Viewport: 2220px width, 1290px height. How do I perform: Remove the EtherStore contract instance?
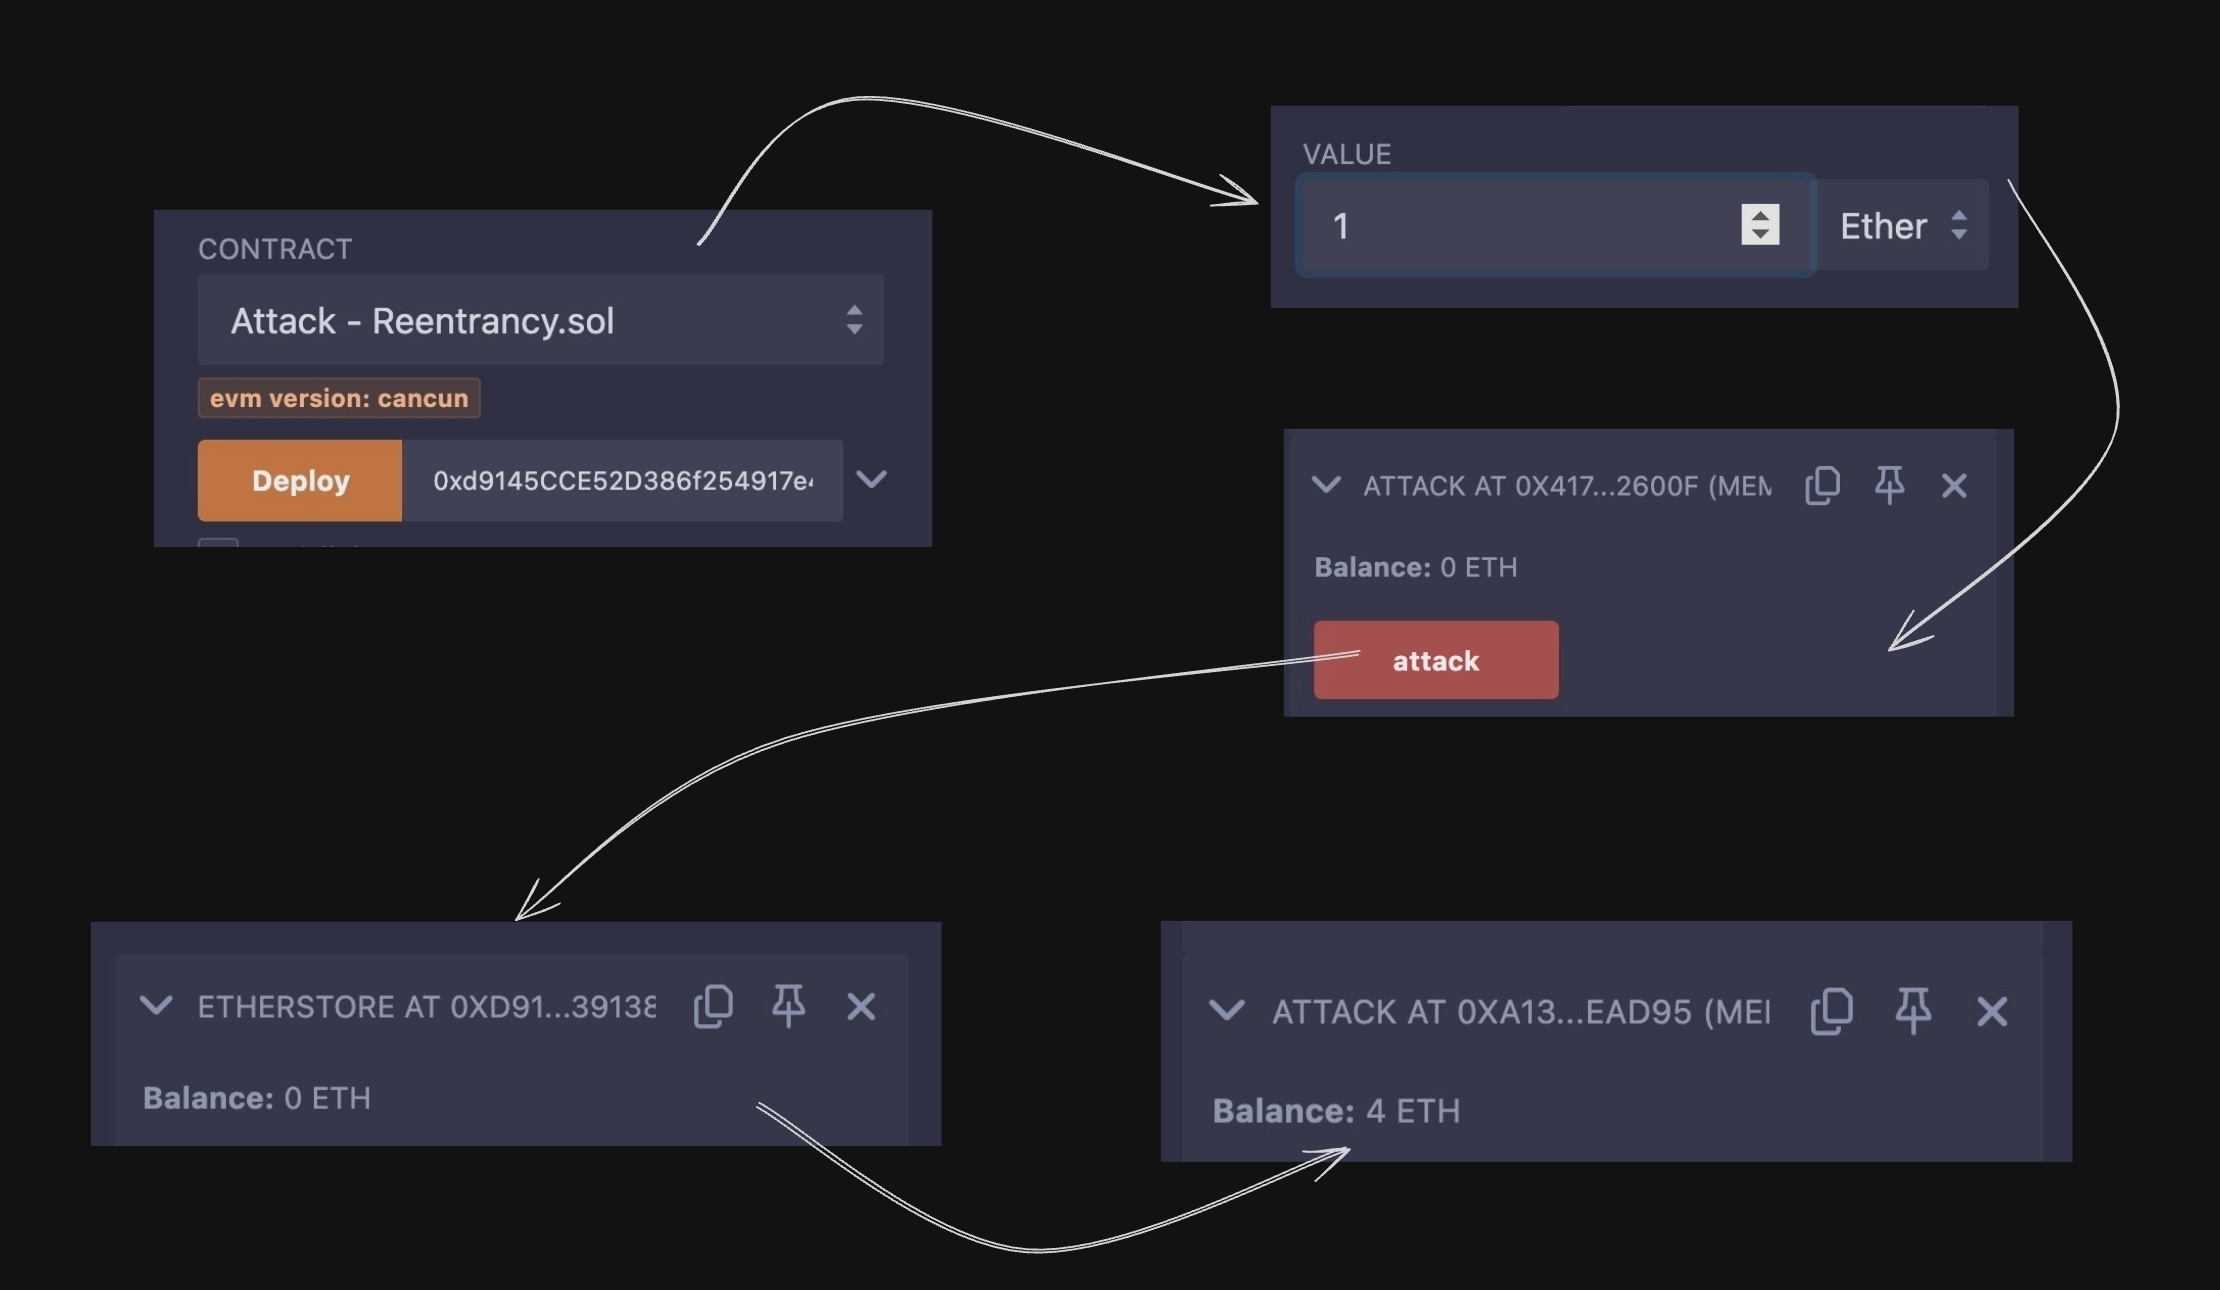(x=861, y=1006)
